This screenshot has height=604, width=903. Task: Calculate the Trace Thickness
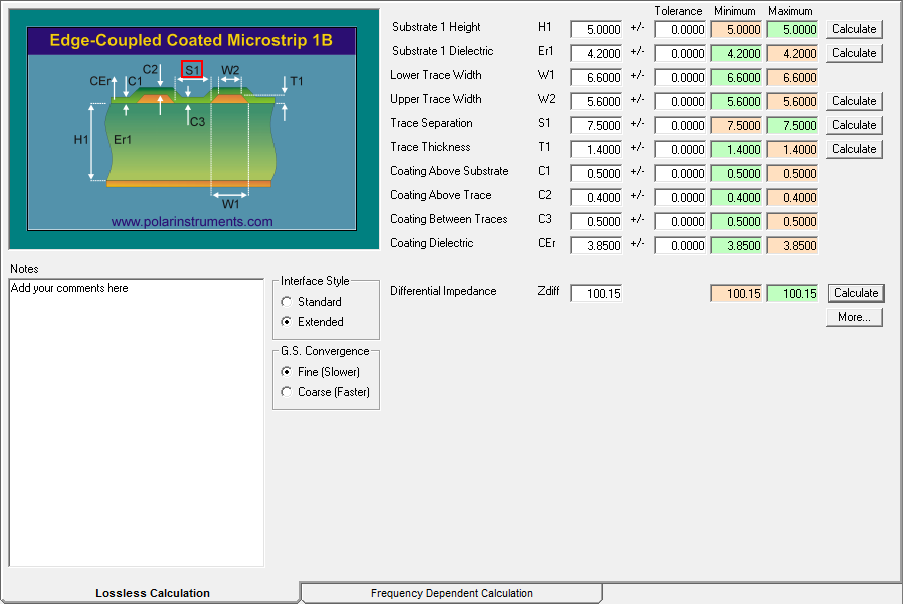click(854, 149)
